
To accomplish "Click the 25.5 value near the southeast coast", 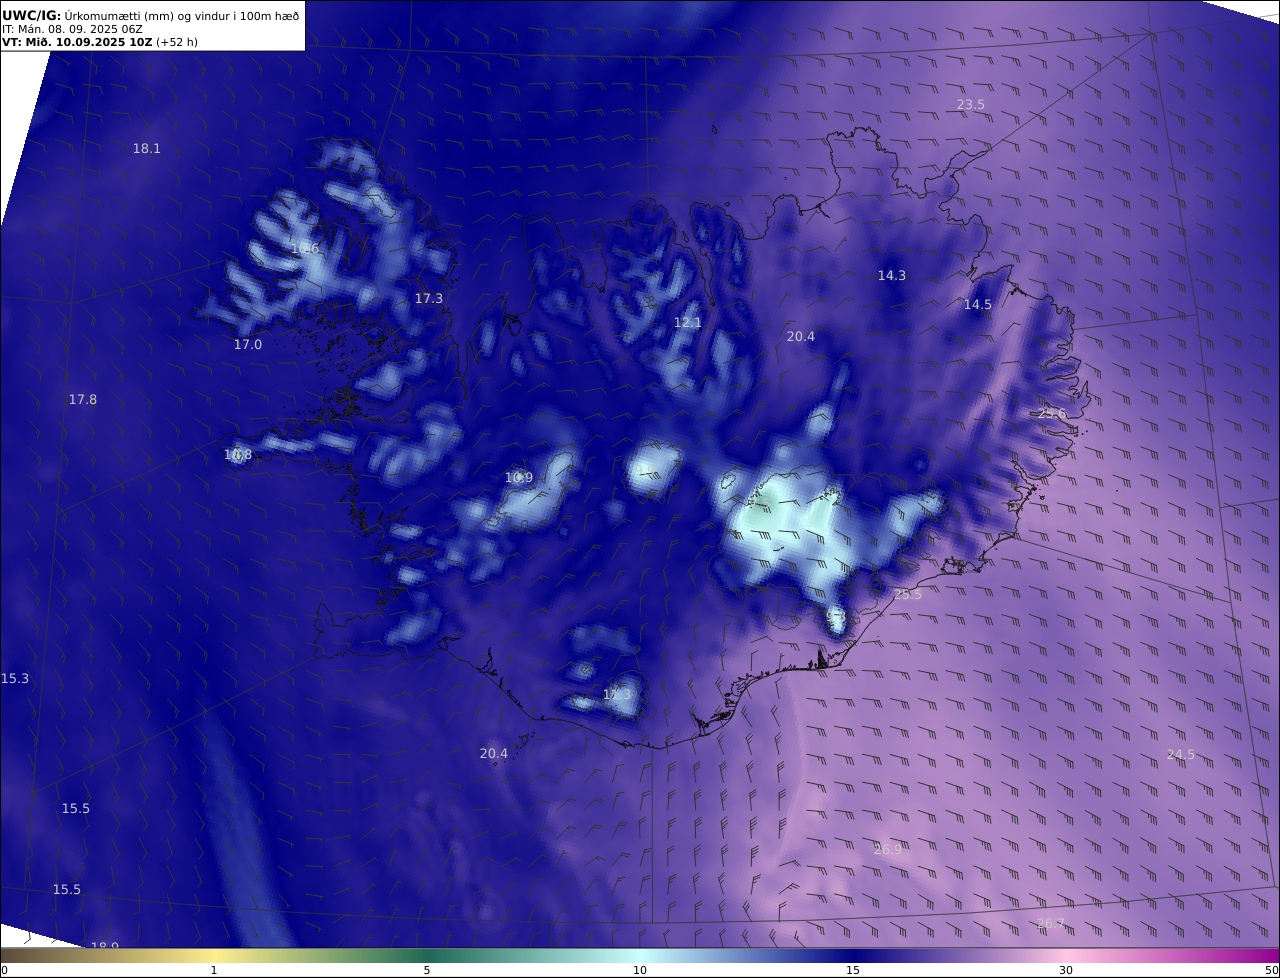I will [908, 595].
